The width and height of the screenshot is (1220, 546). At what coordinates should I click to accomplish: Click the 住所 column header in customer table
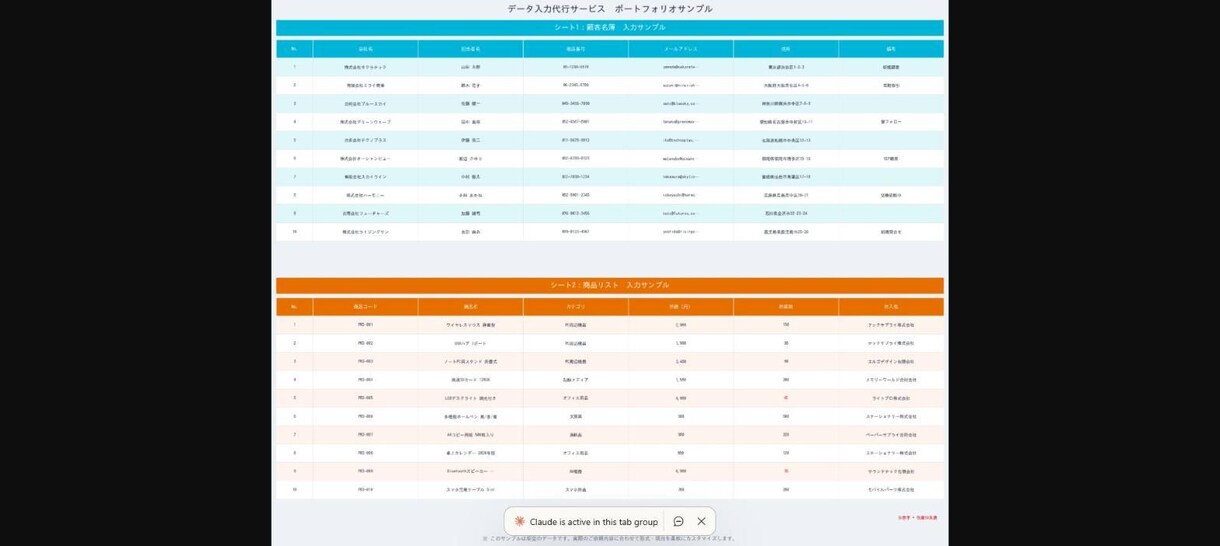click(786, 49)
